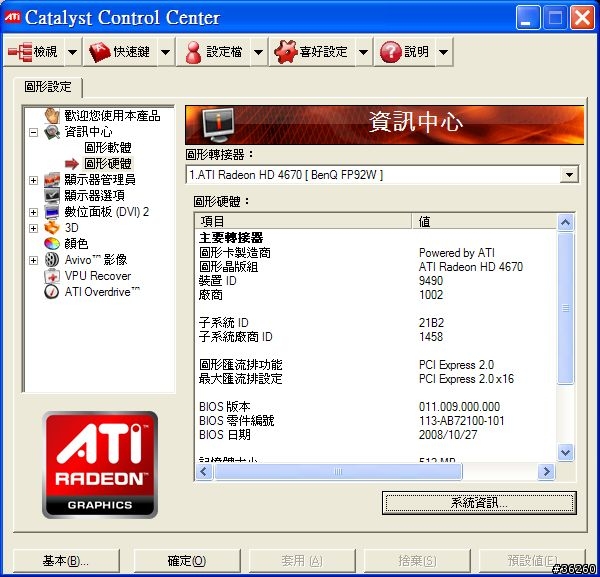Click the horizontal scrollbar thumb

(339, 471)
